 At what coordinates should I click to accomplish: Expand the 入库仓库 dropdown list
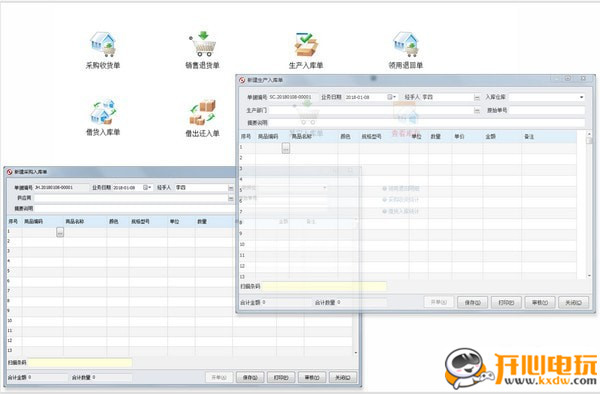click(x=582, y=98)
